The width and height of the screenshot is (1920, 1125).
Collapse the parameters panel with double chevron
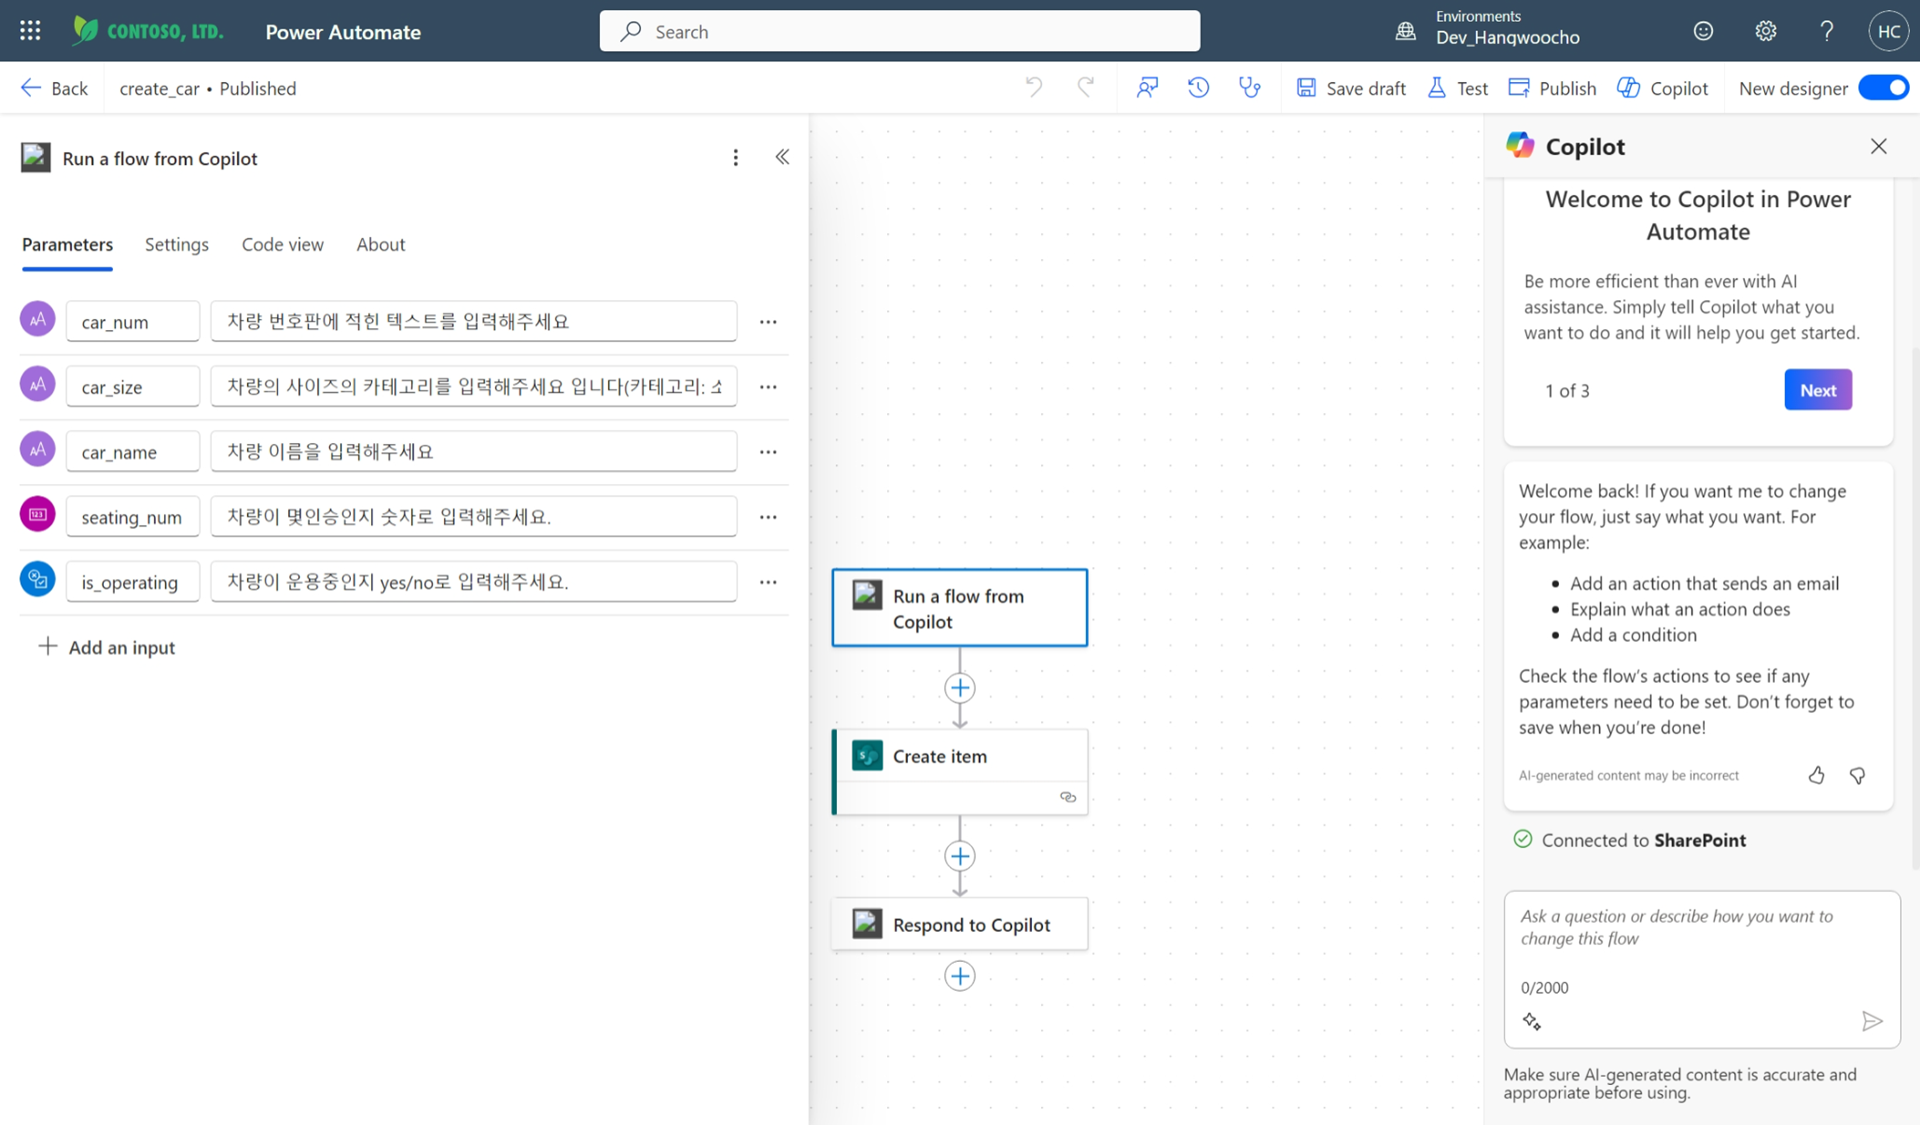coord(782,157)
